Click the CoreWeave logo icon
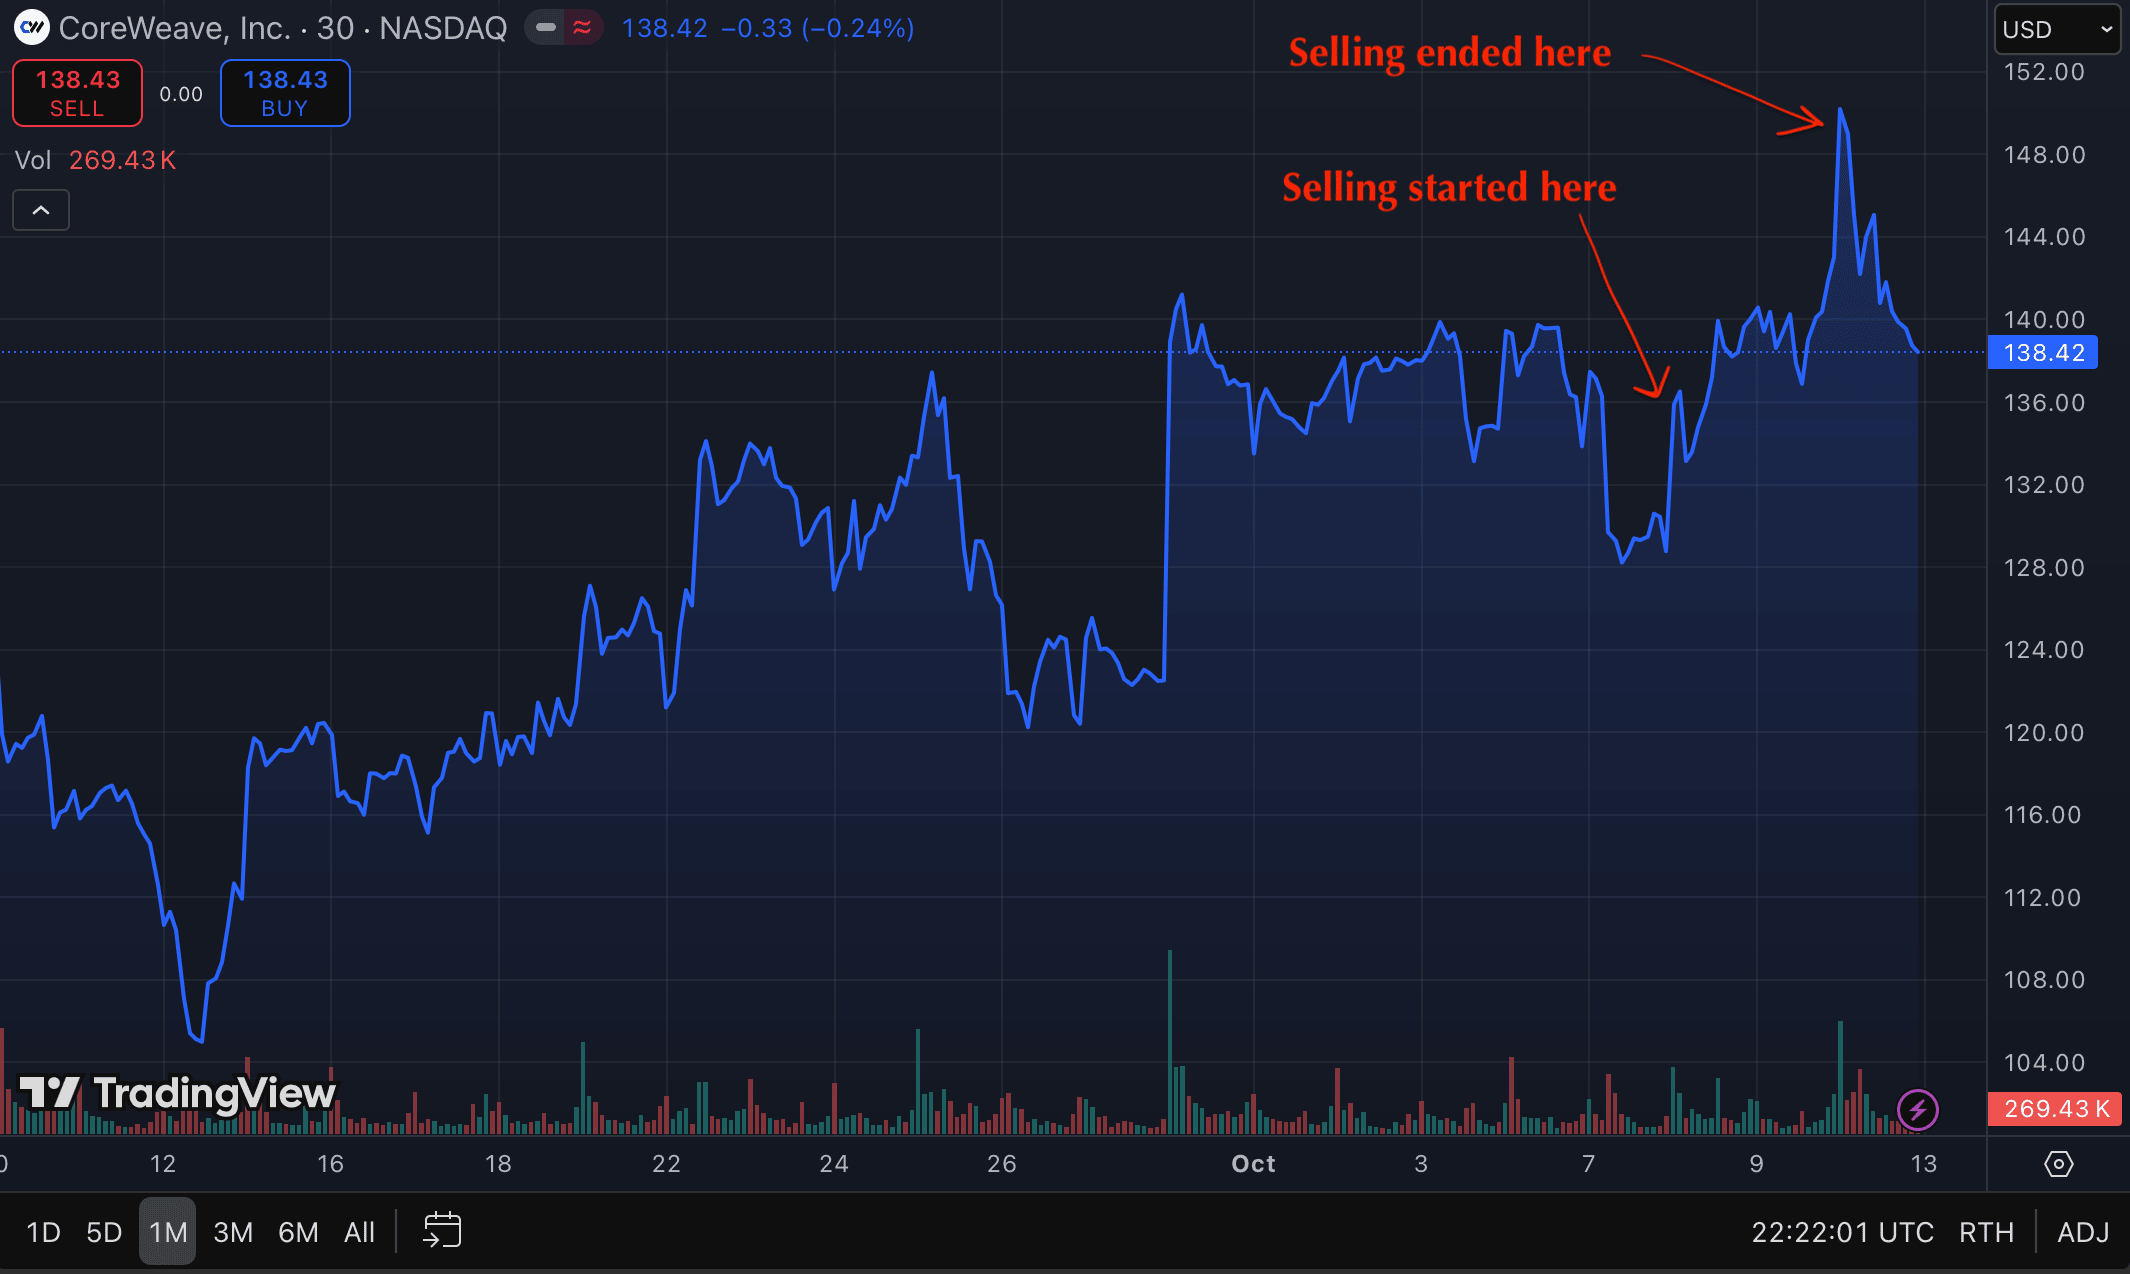The width and height of the screenshot is (2130, 1274). (x=32, y=28)
